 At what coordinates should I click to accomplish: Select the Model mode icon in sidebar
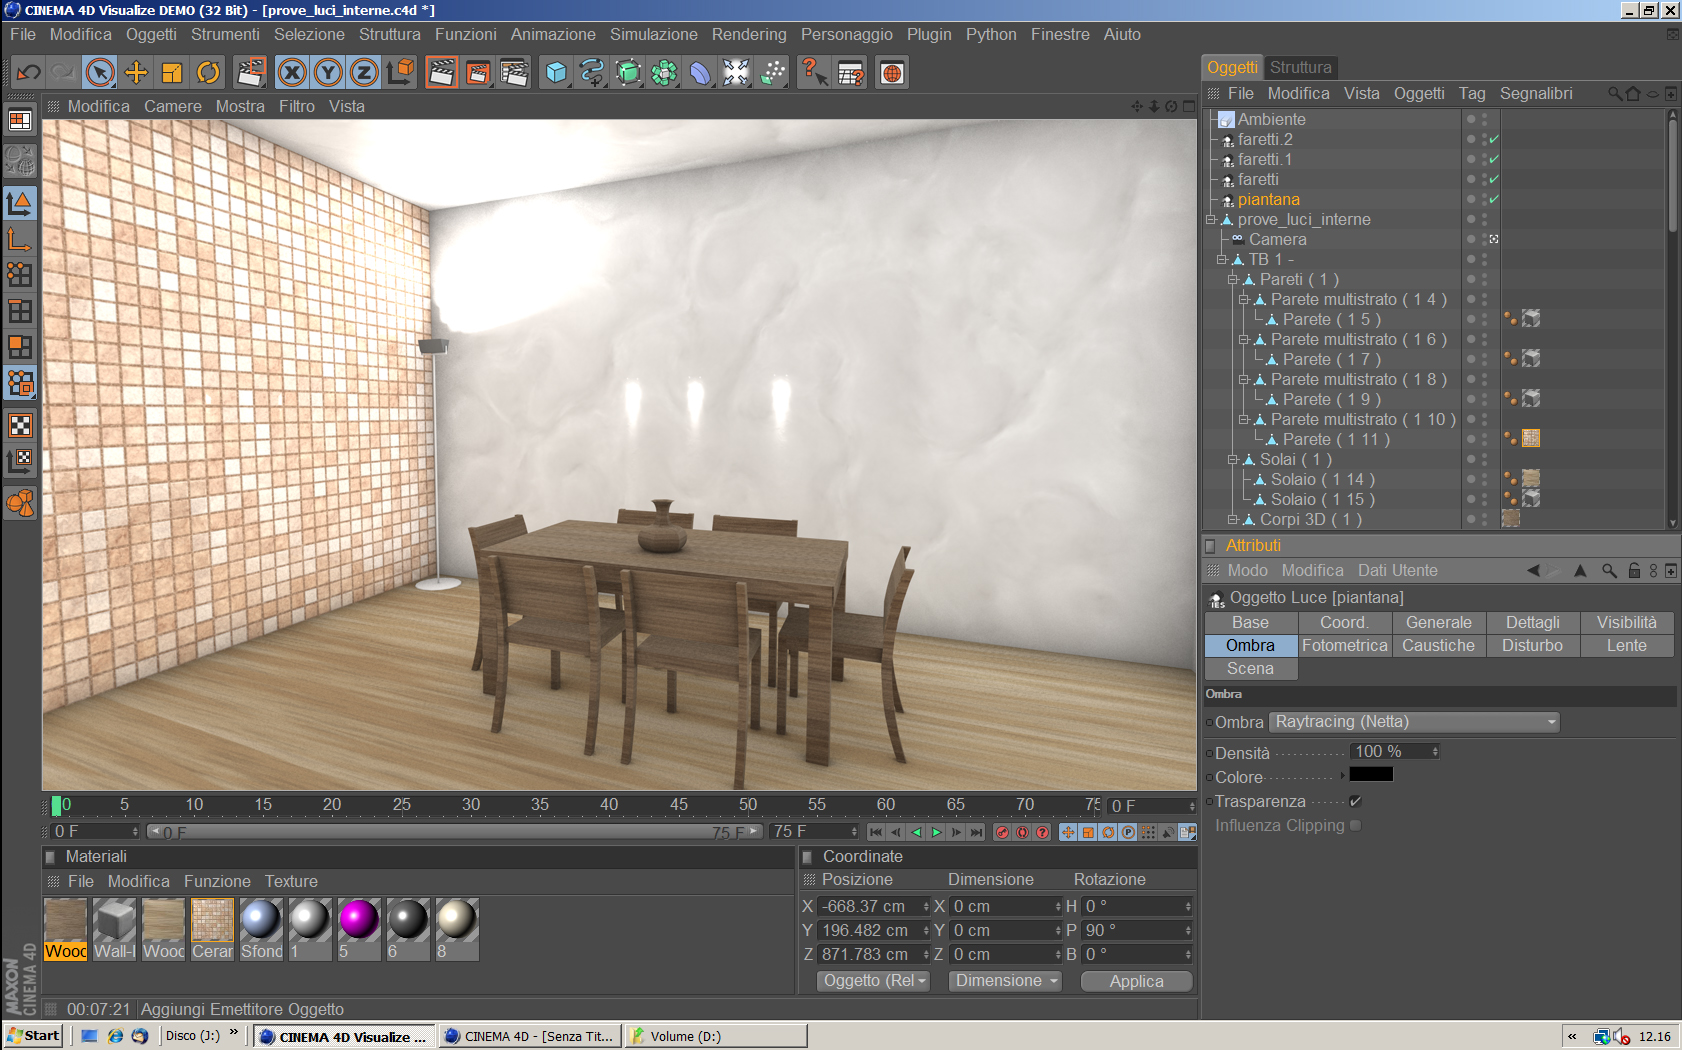point(20,203)
